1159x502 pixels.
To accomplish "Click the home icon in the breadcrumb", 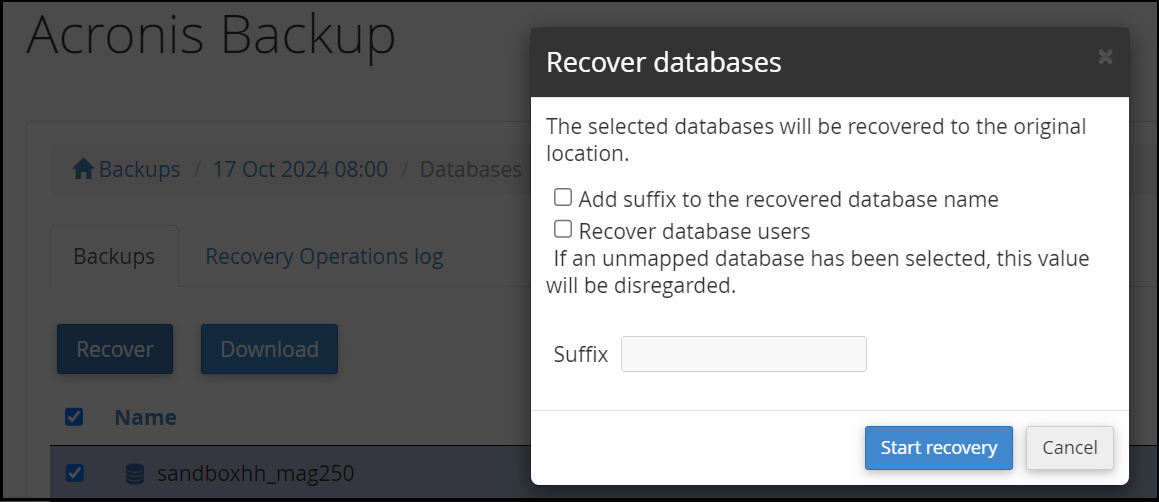I will click(x=83, y=169).
